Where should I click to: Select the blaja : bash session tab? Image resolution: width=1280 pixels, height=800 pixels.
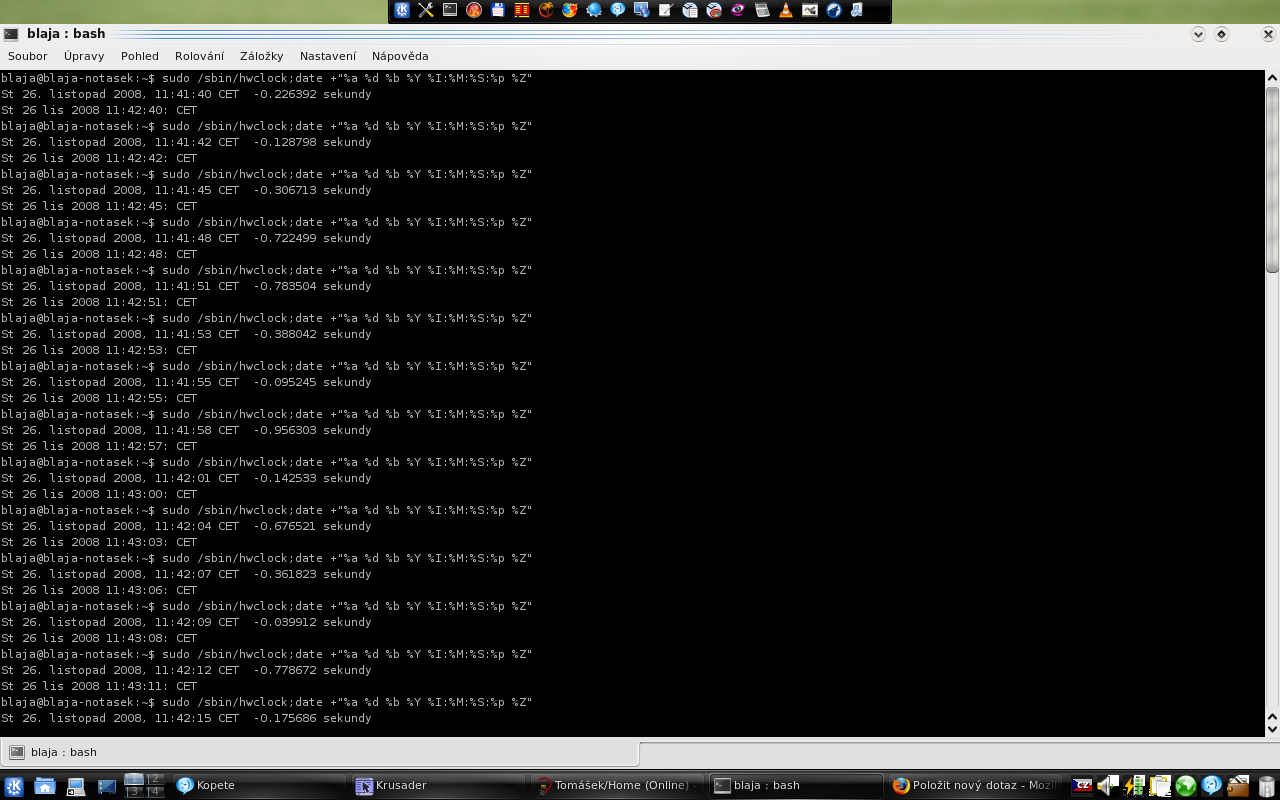(x=320, y=752)
